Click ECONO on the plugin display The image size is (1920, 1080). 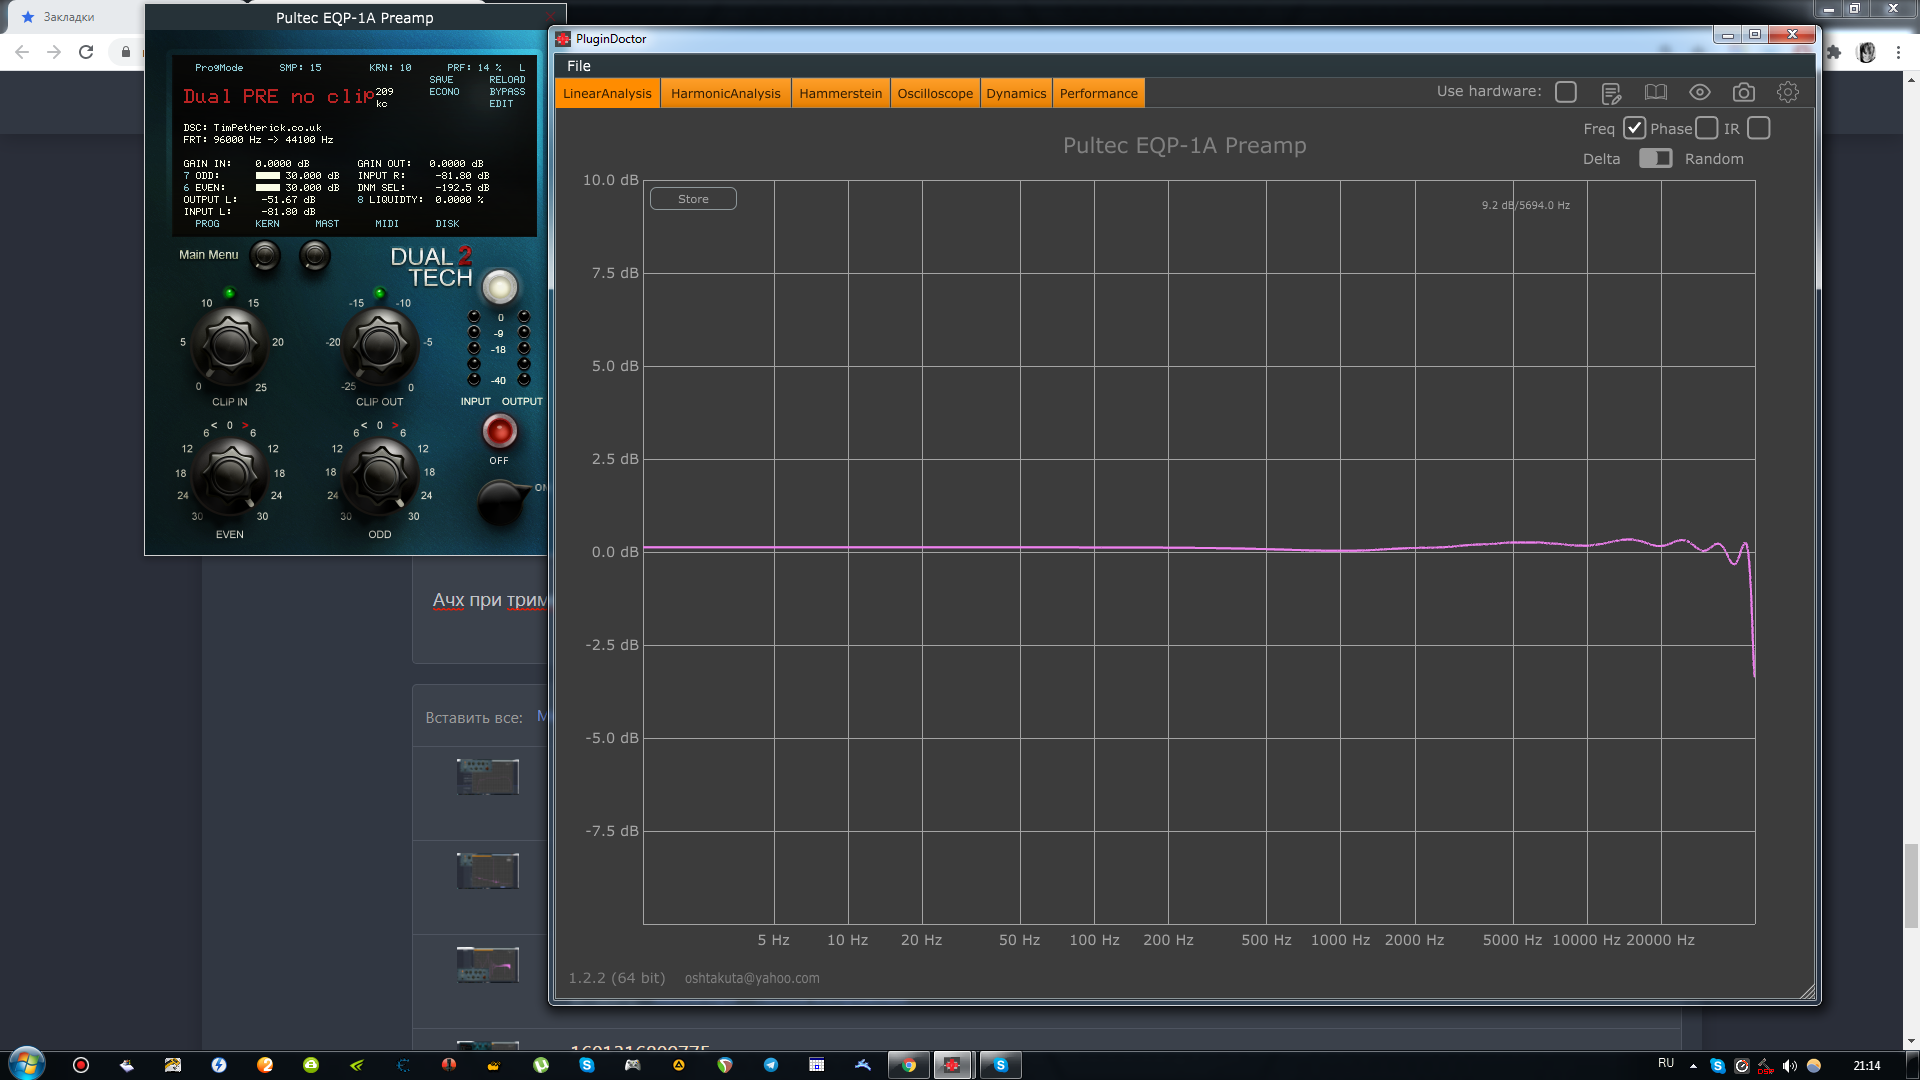(444, 92)
